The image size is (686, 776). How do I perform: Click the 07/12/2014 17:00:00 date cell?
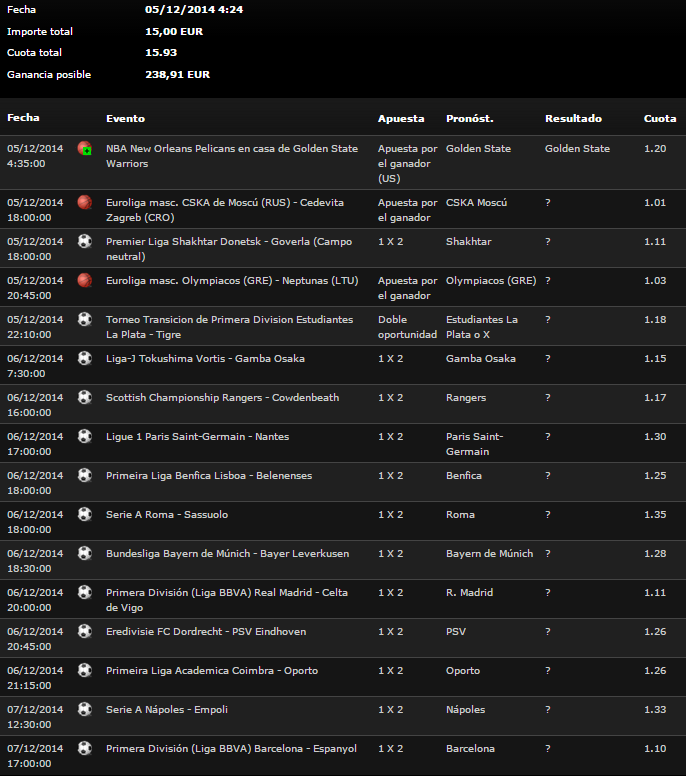pyautogui.click(x=35, y=756)
